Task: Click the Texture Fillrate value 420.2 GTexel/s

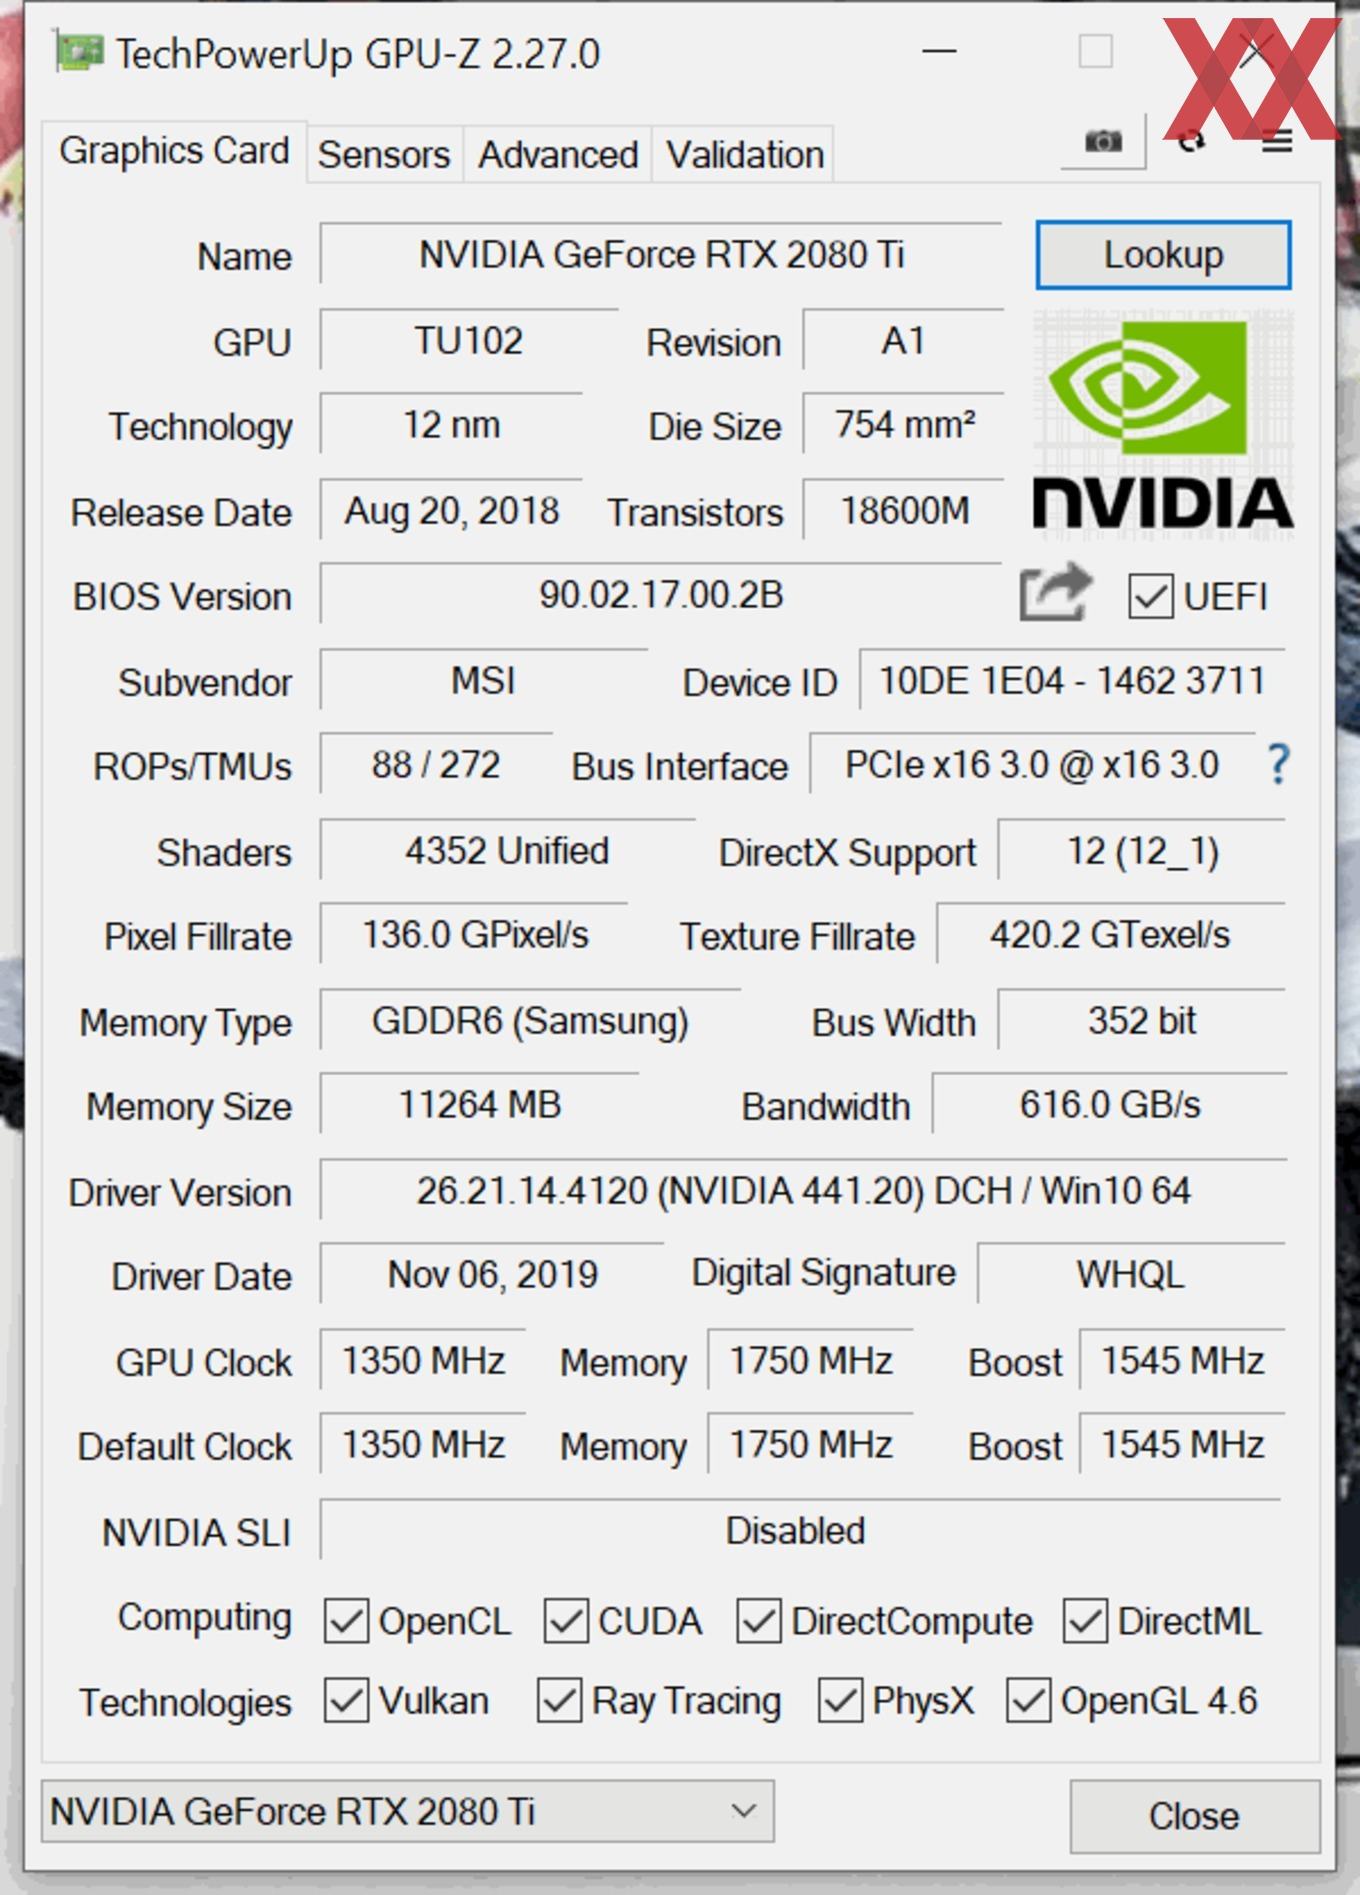Action: [x=1110, y=934]
